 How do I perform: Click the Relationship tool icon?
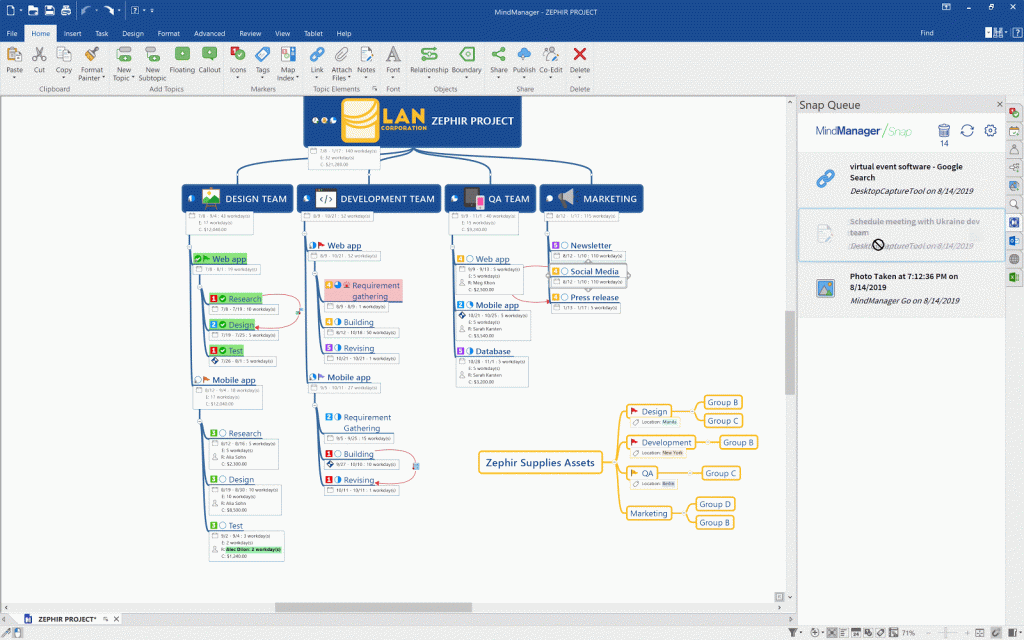click(x=429, y=54)
